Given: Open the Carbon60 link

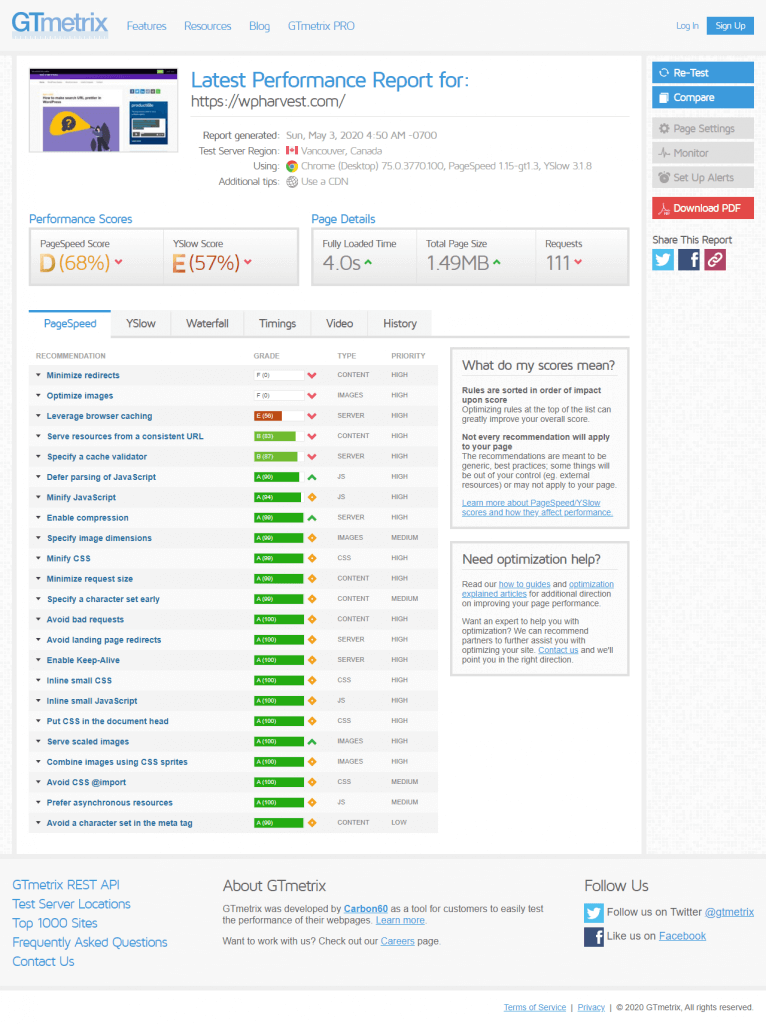Looking at the screenshot, I should 366,909.
